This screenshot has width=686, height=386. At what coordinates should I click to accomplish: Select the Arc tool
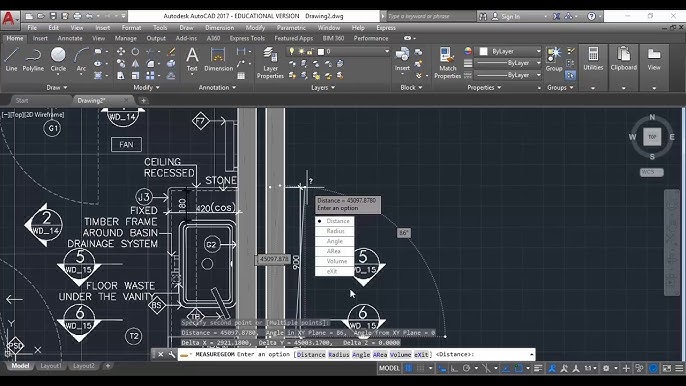81,59
